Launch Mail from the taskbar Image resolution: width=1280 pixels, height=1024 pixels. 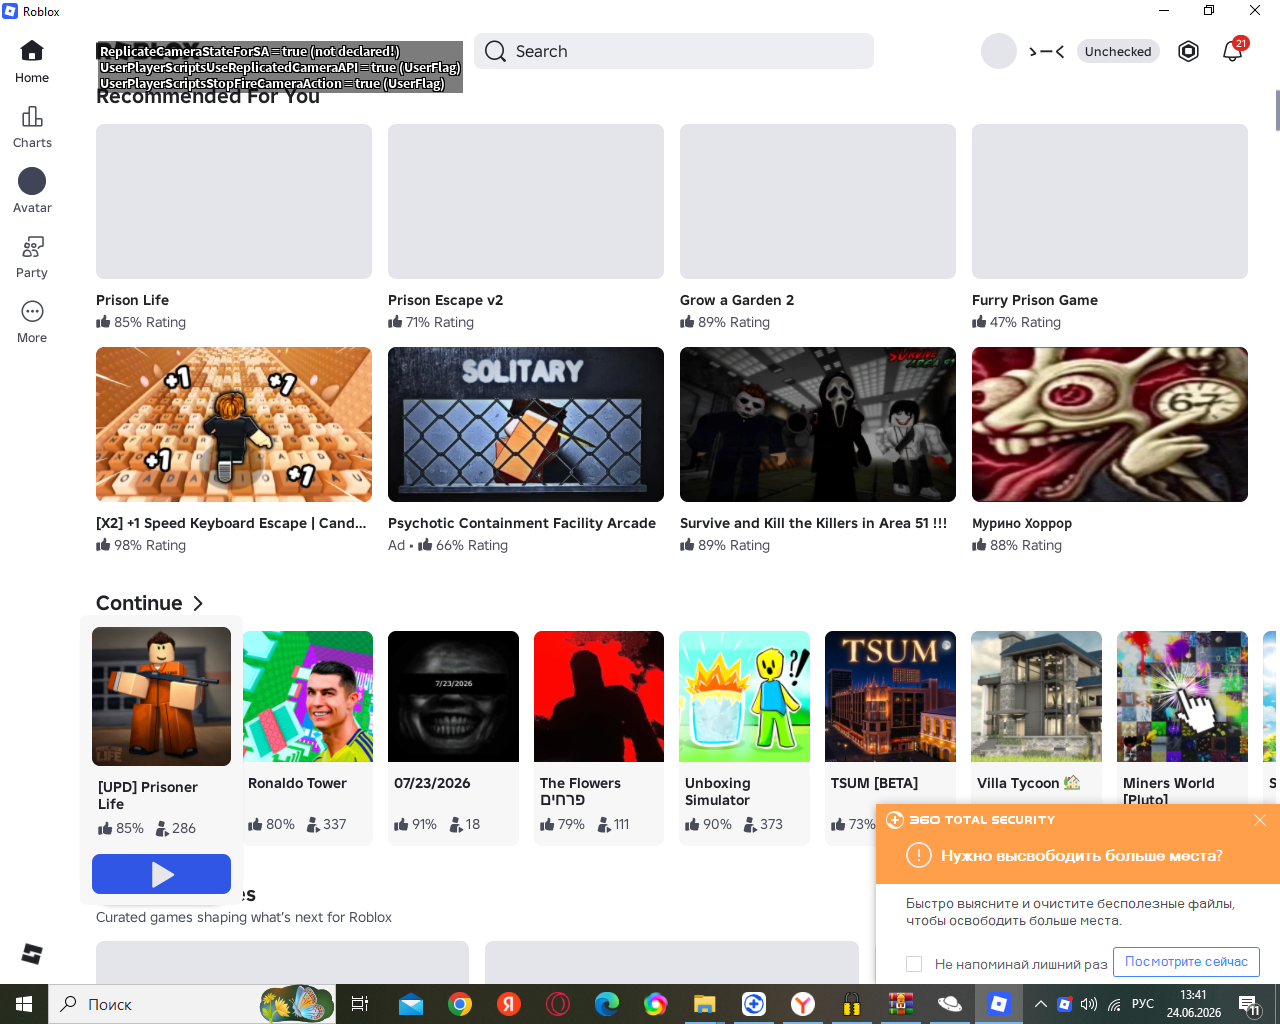411,1004
